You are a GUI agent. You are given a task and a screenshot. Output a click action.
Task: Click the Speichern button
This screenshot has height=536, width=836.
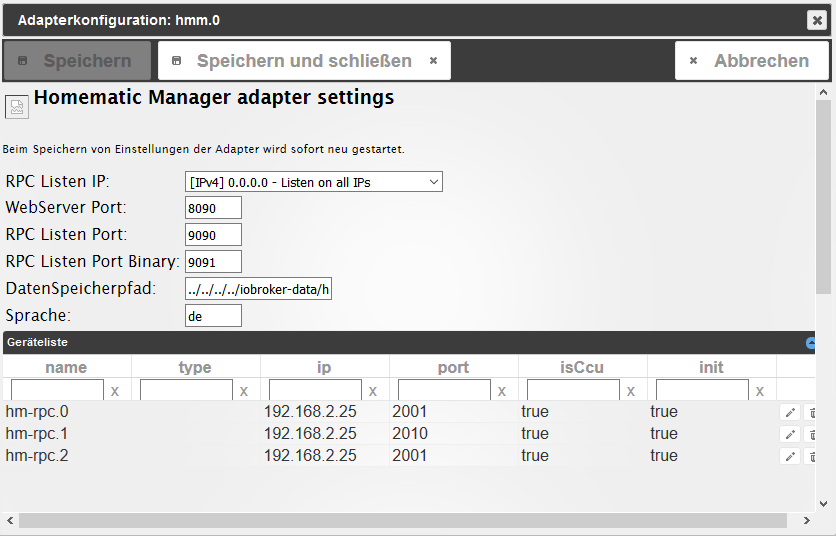[77, 61]
